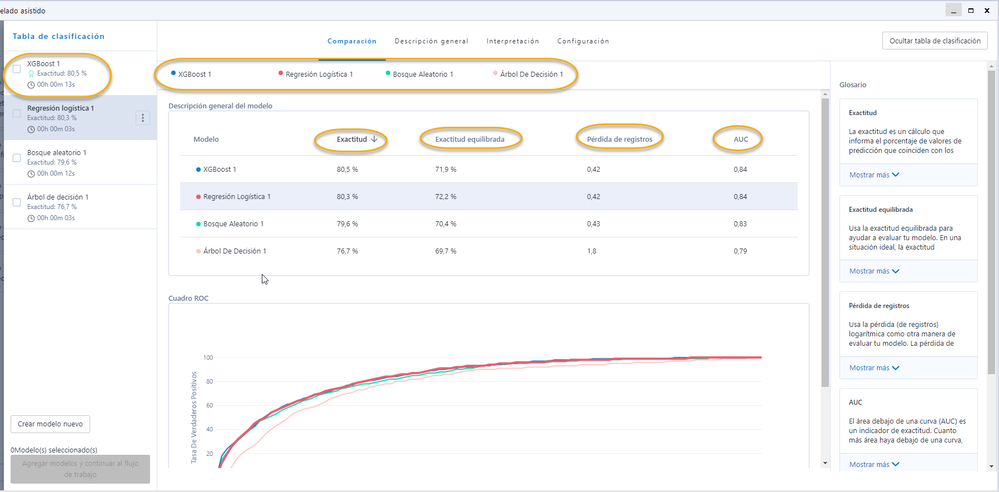The height and width of the screenshot is (492, 999).
Task: Open the Descripción general tab
Action: (431, 41)
